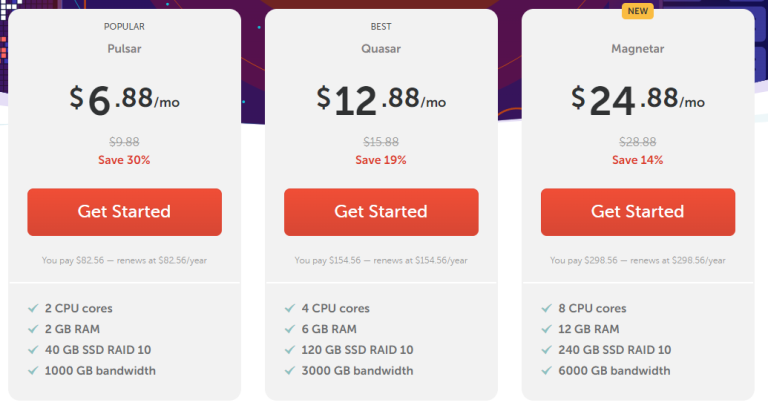Click checkmark beside 8 CPU cores

(547, 308)
